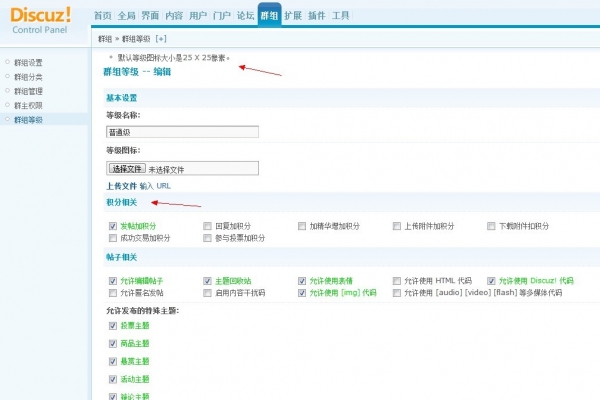Open the 插件 tab

(x=317, y=16)
